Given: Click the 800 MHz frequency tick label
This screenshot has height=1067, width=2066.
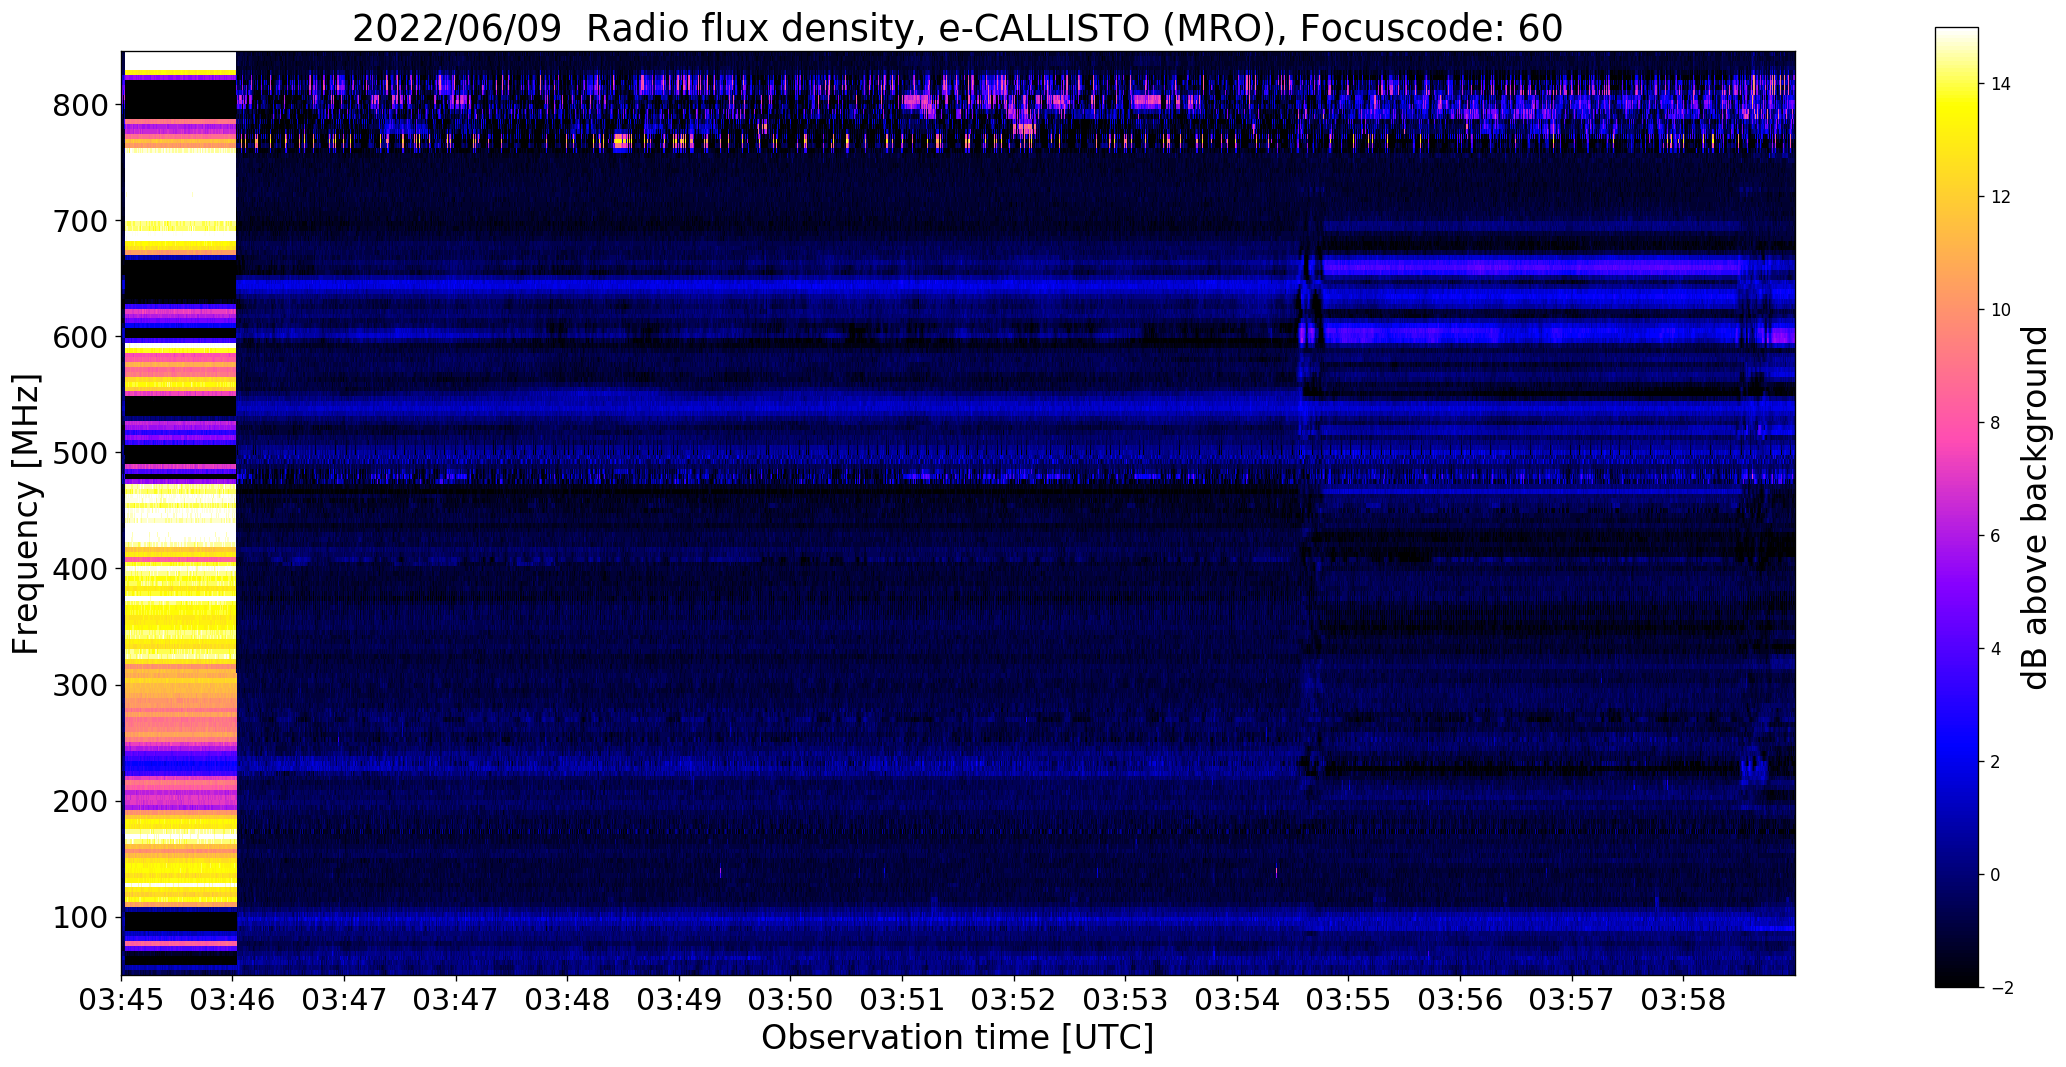Looking at the screenshot, I should coord(81,105).
